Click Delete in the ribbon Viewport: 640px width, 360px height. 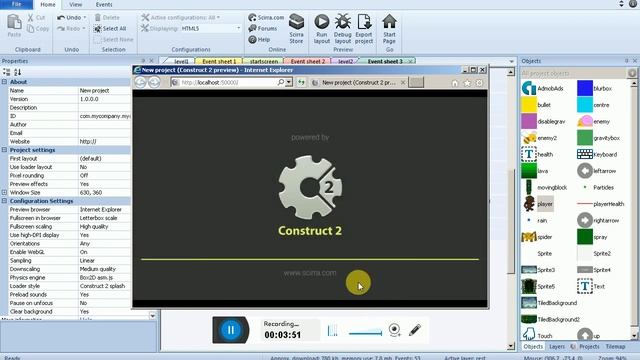pyautogui.click(x=107, y=18)
